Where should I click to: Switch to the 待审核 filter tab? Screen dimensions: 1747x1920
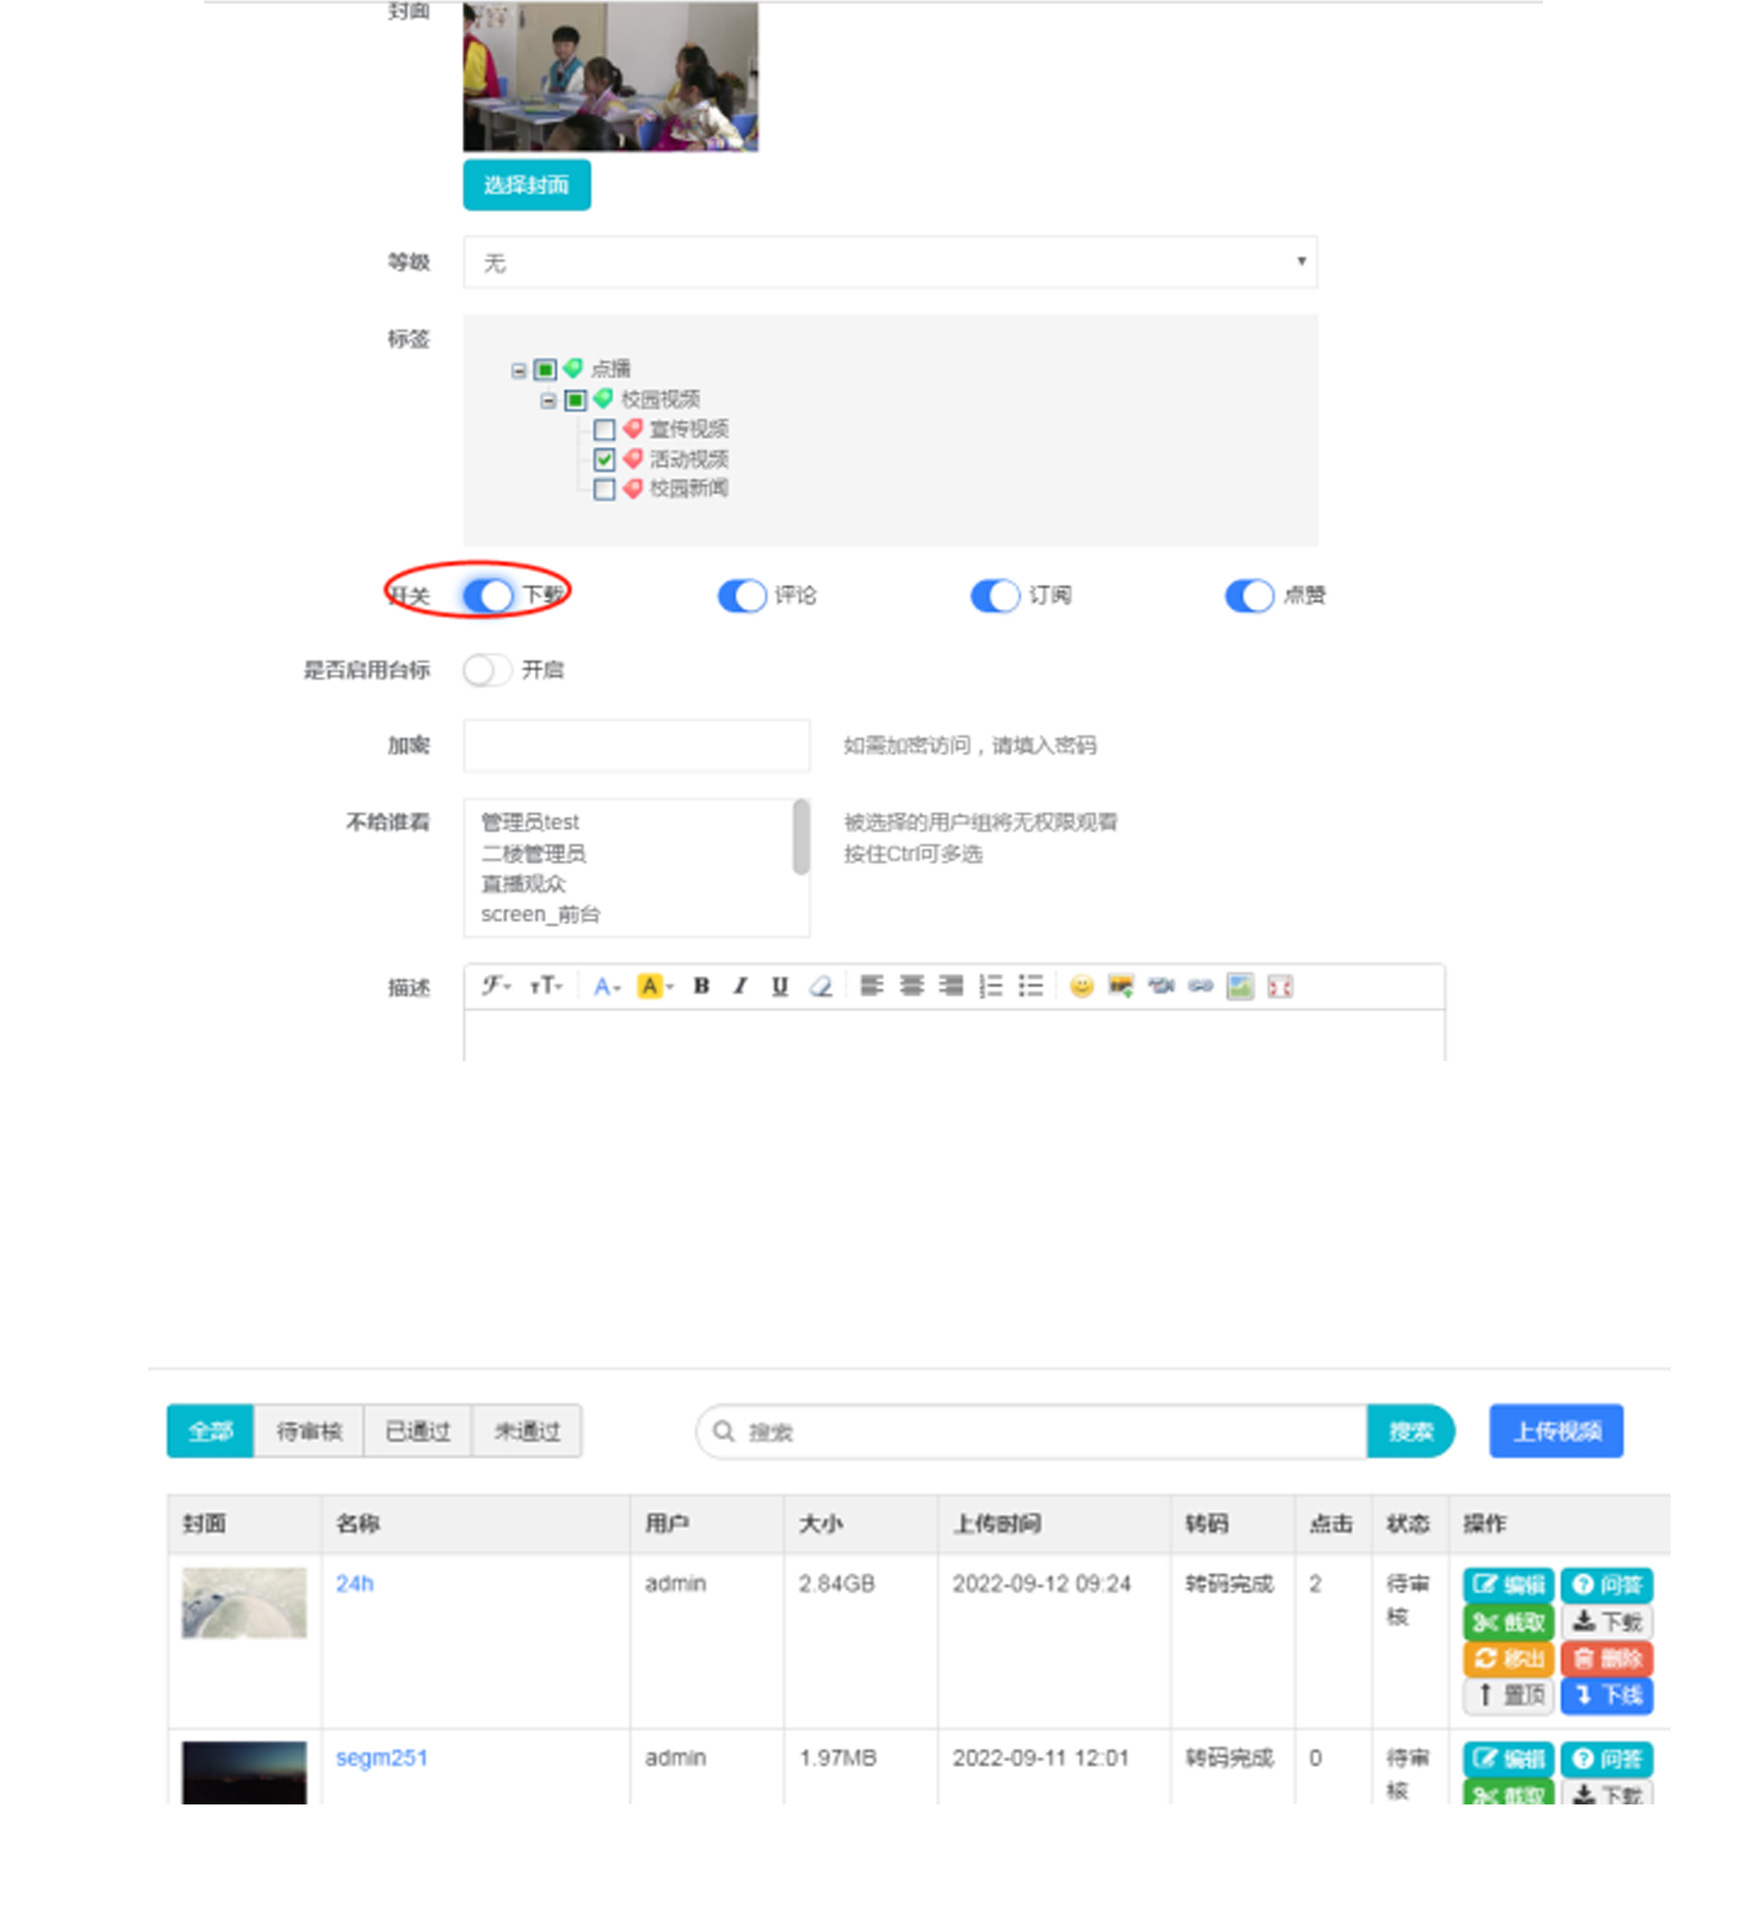click(x=309, y=1431)
